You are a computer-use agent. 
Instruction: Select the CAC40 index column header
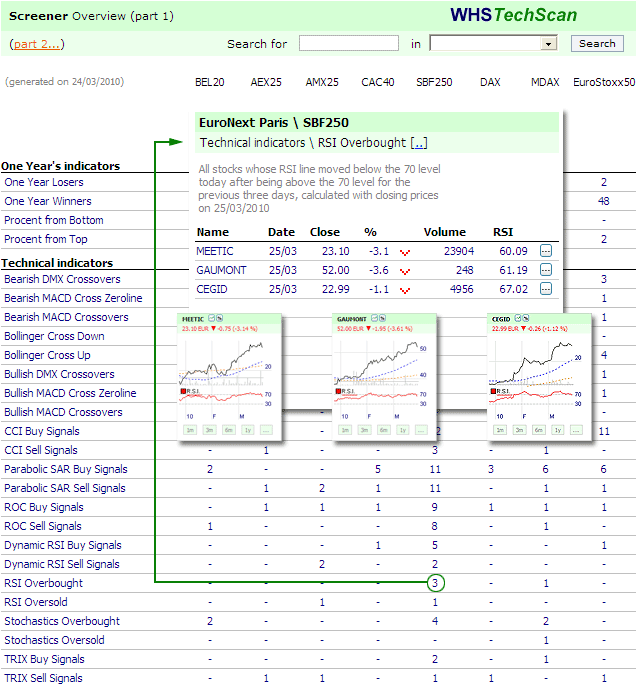click(377, 83)
